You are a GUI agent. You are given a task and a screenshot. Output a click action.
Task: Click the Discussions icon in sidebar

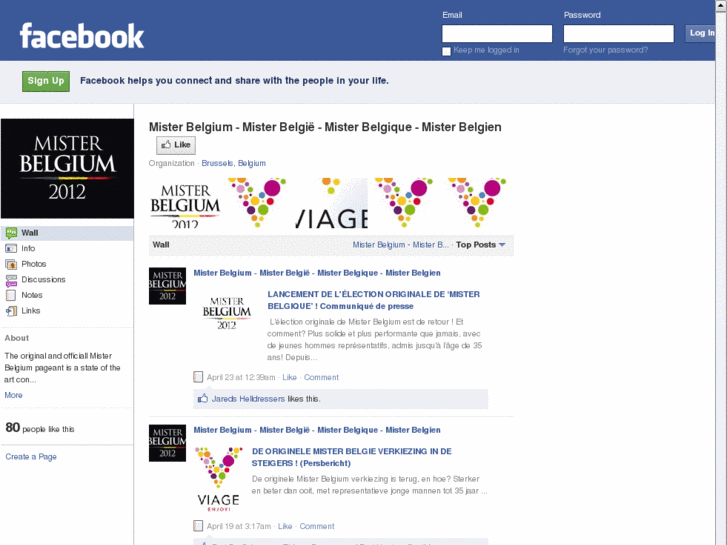click(11, 280)
